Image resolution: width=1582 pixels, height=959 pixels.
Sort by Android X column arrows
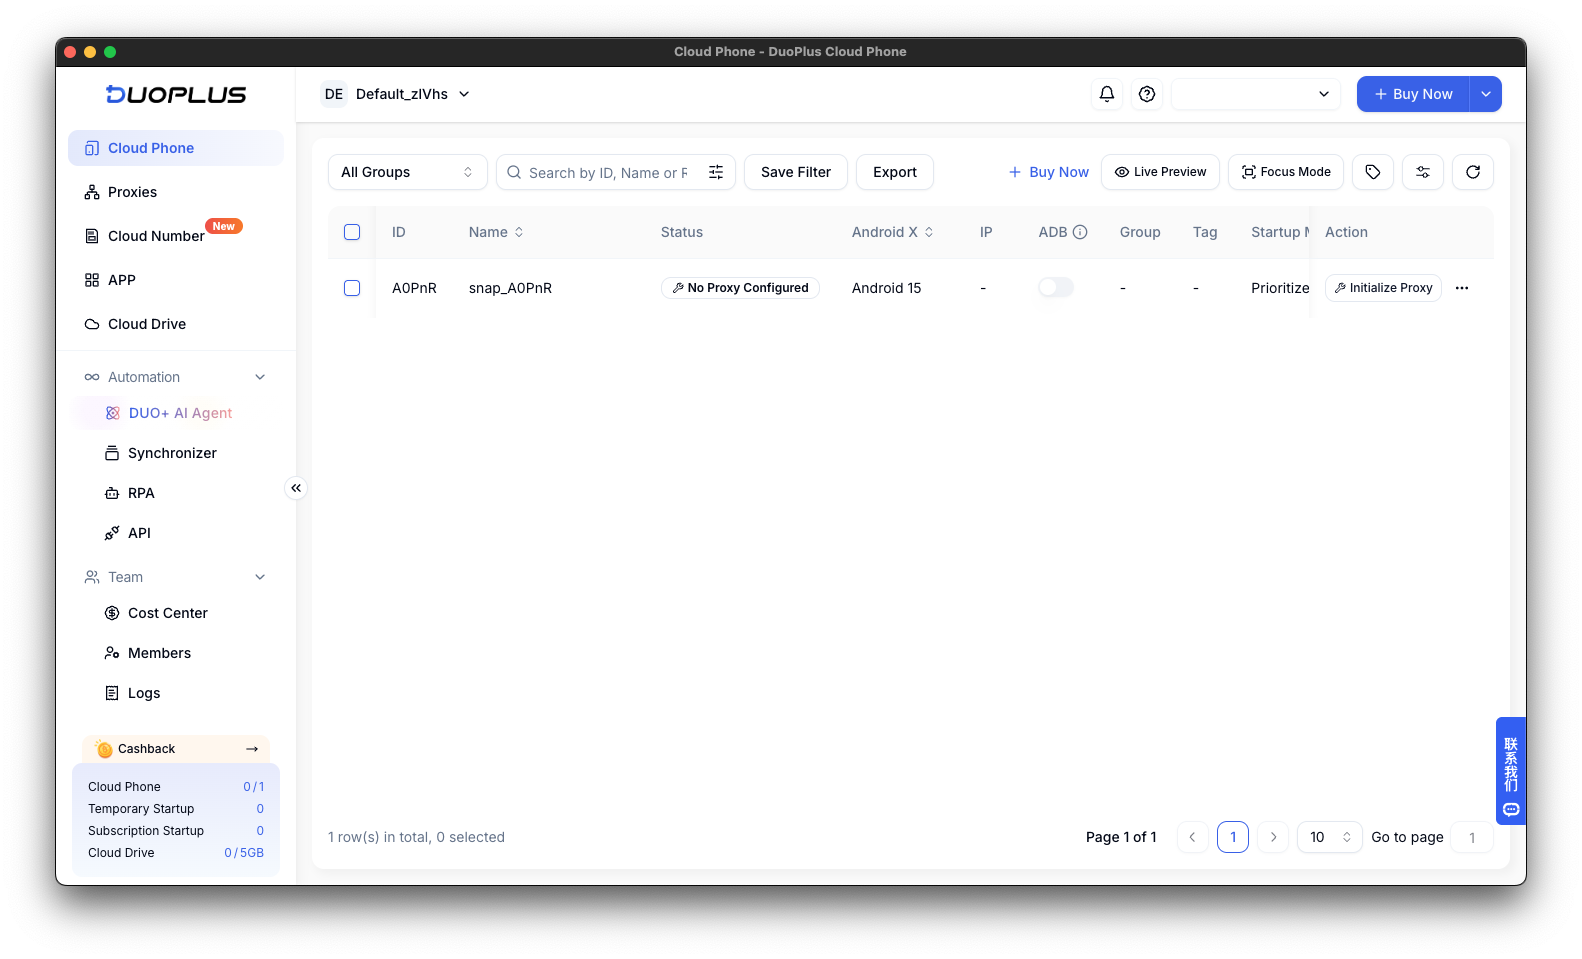[929, 232]
